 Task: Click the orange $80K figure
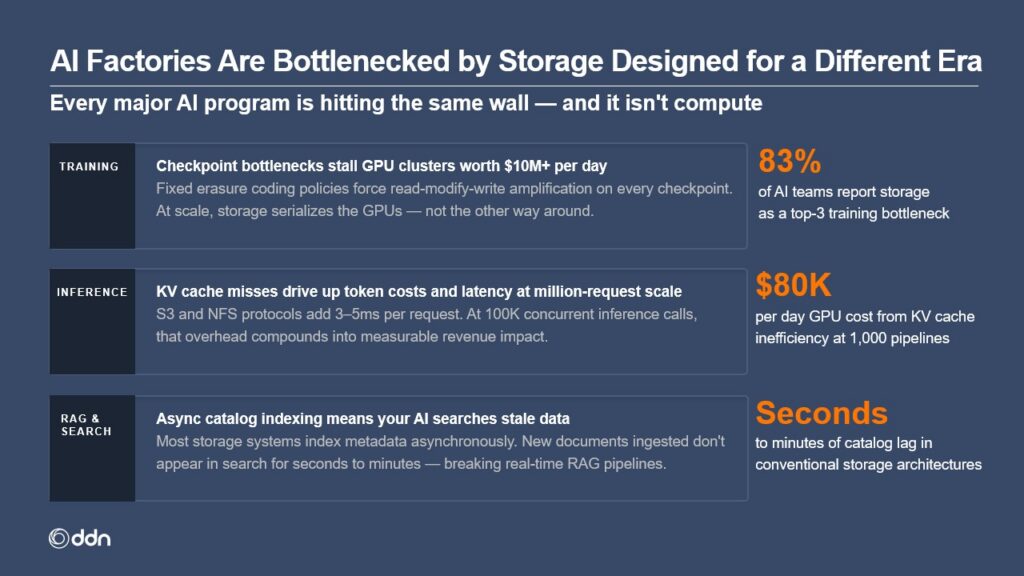[794, 286]
